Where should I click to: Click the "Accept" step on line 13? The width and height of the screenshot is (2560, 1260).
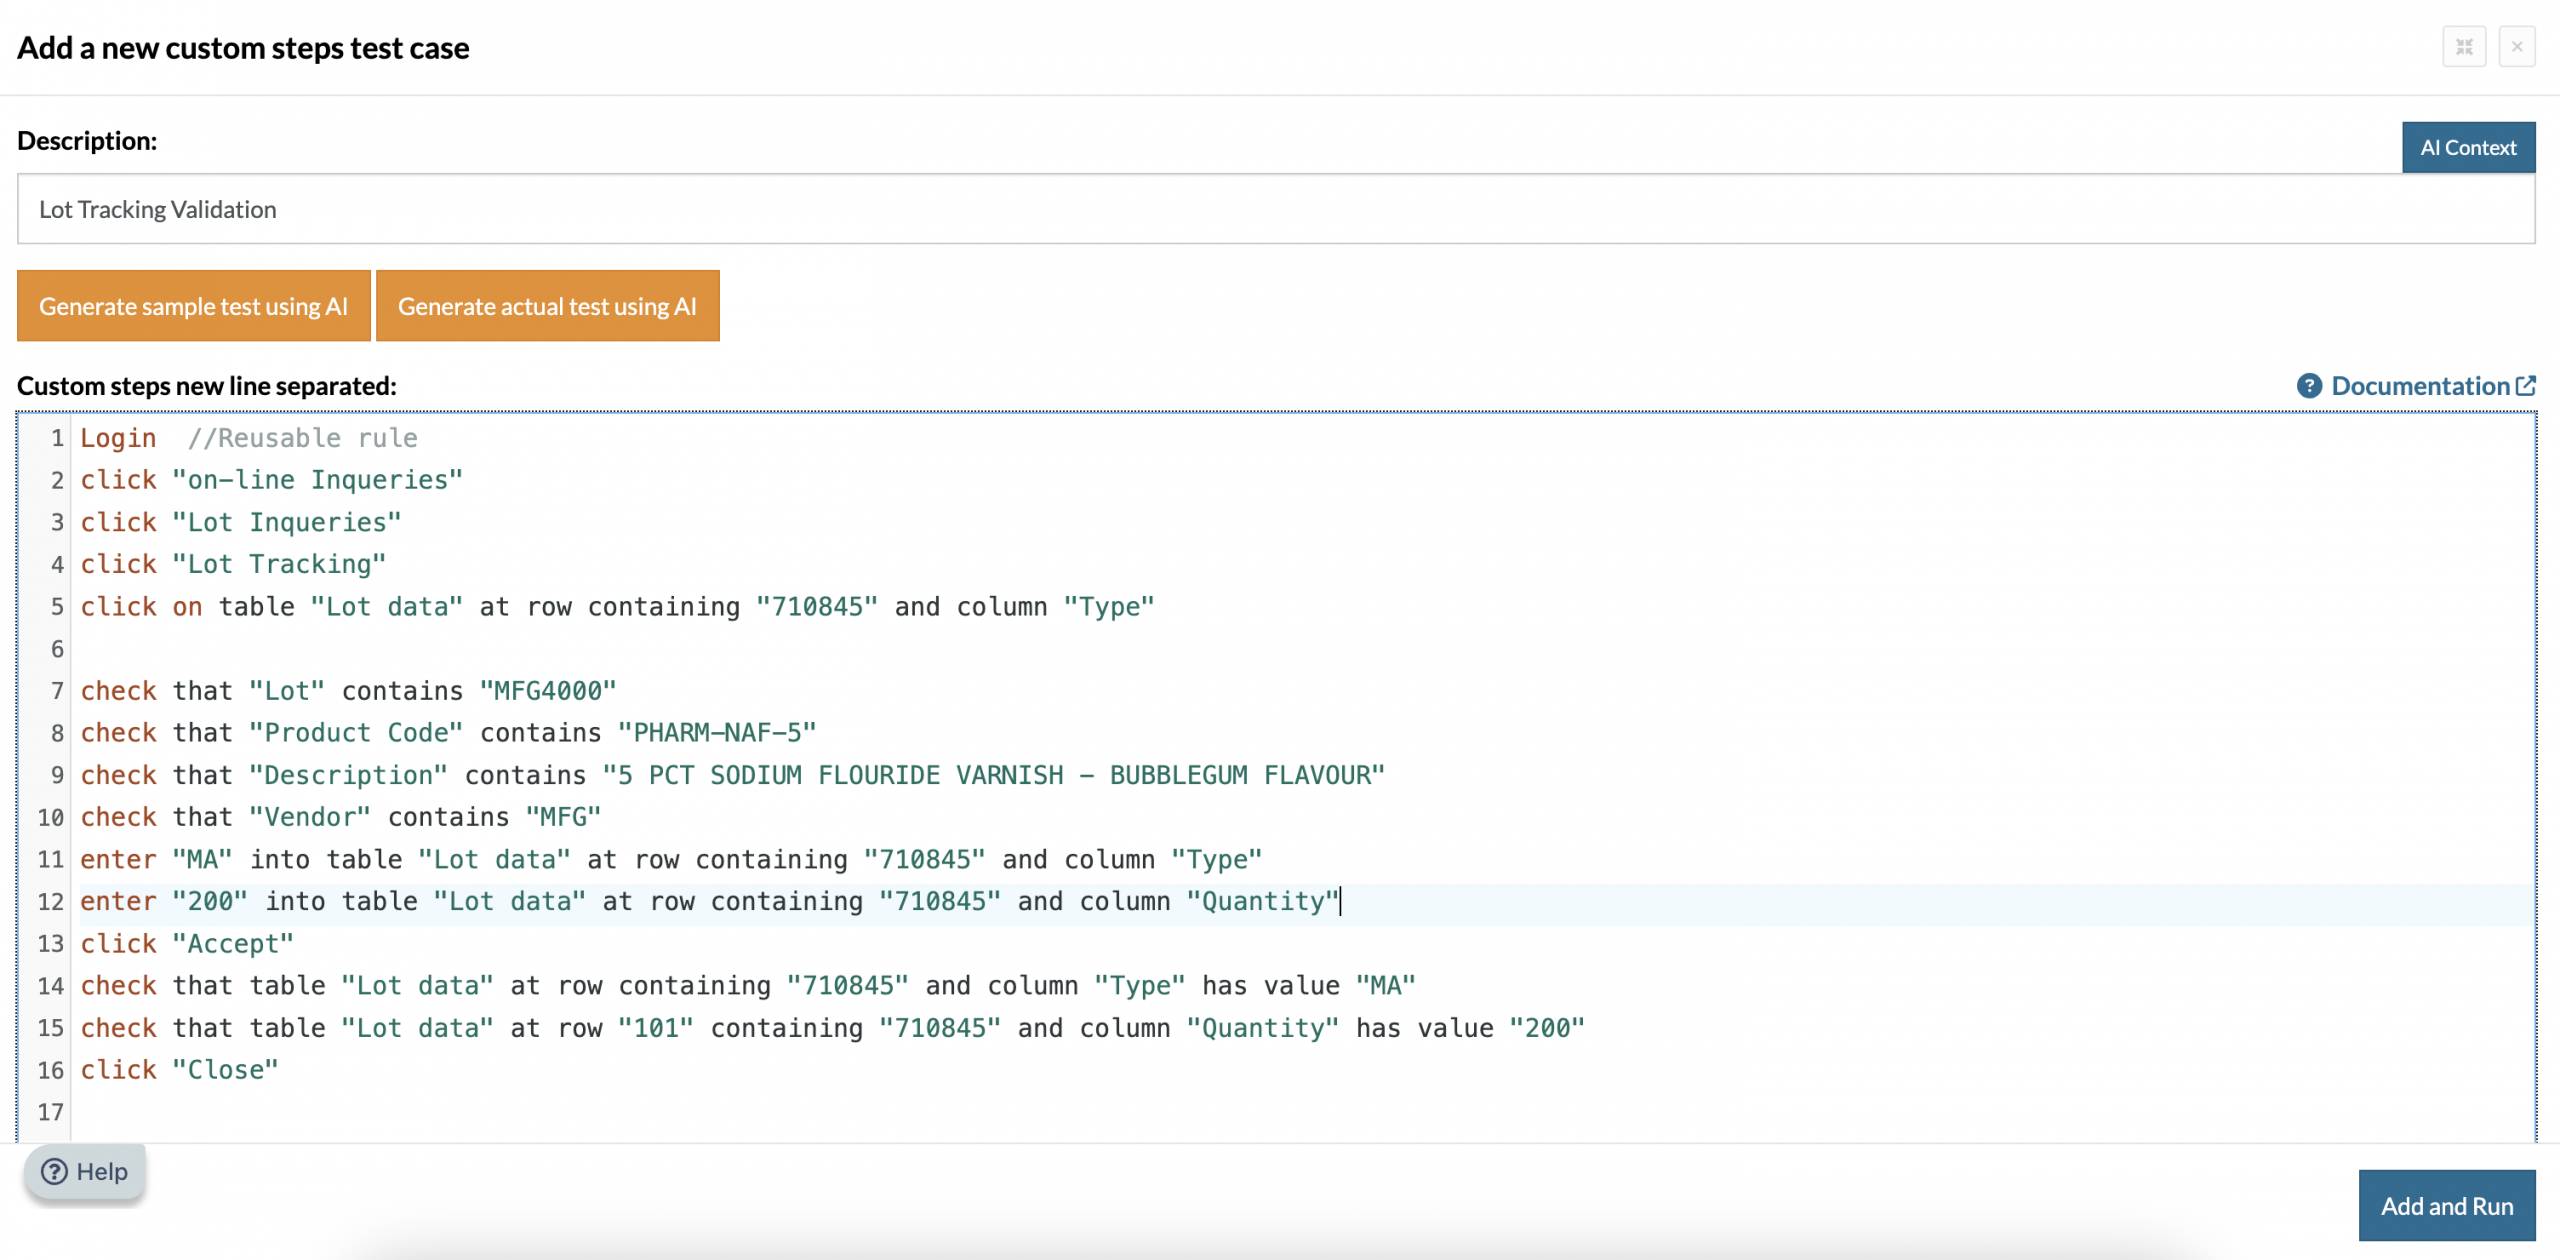233,944
